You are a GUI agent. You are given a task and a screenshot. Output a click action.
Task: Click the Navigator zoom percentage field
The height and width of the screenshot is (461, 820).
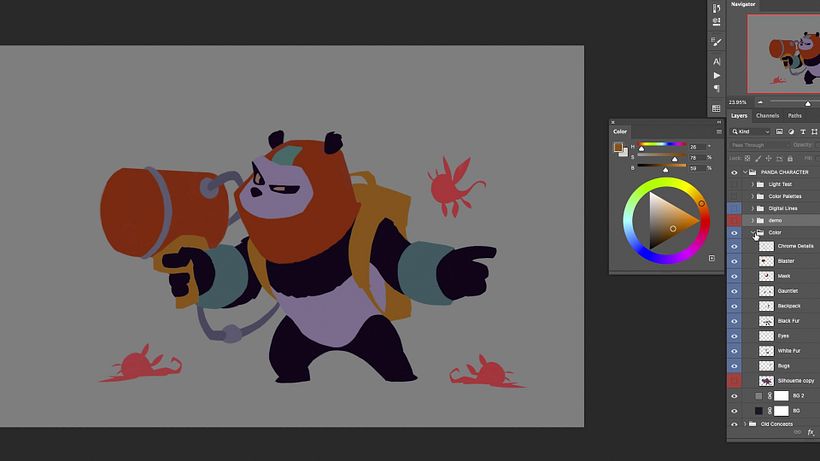tap(738, 102)
